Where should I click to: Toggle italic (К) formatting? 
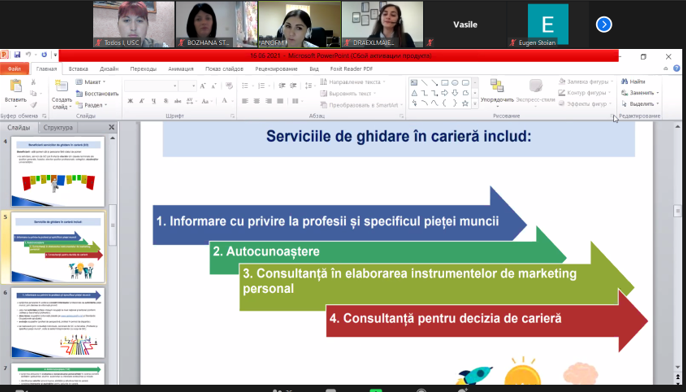point(142,101)
